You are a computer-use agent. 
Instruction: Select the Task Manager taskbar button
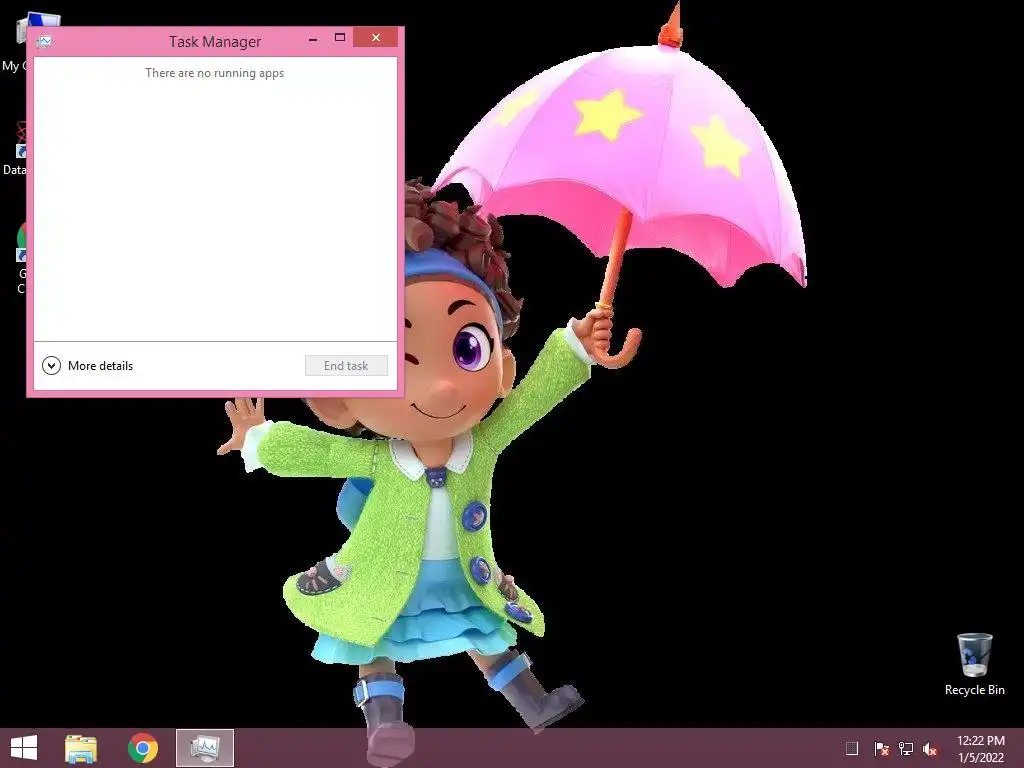pos(205,748)
